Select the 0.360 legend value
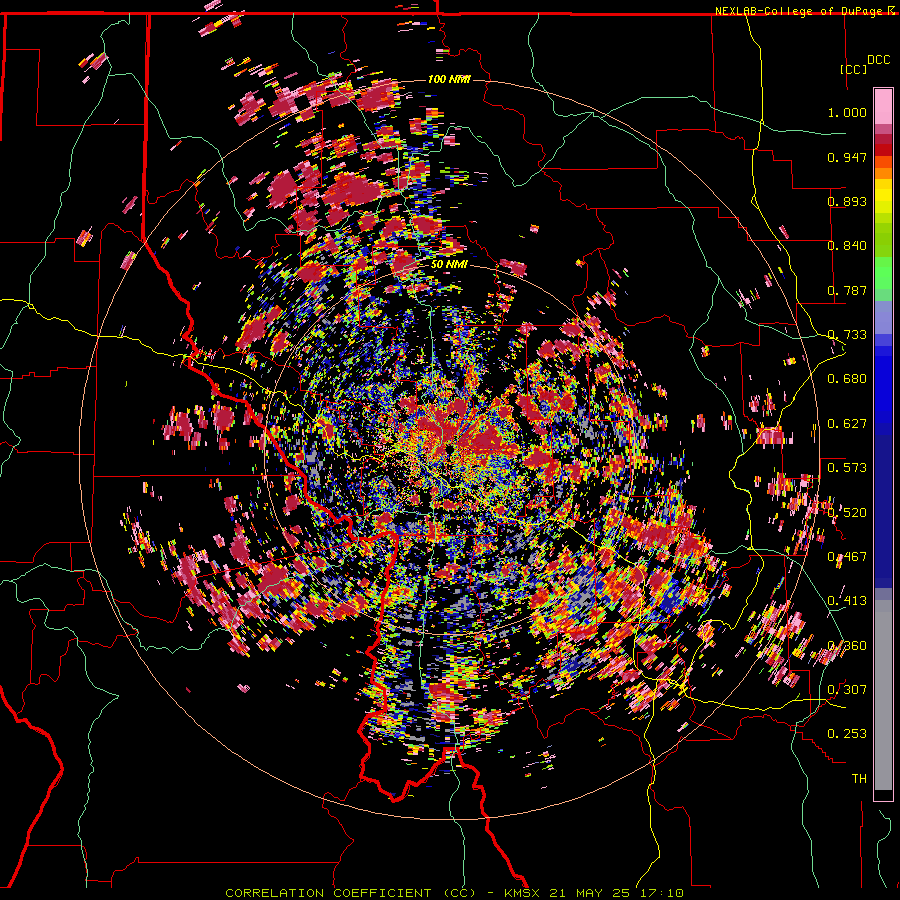This screenshot has height=900, width=900. (847, 646)
